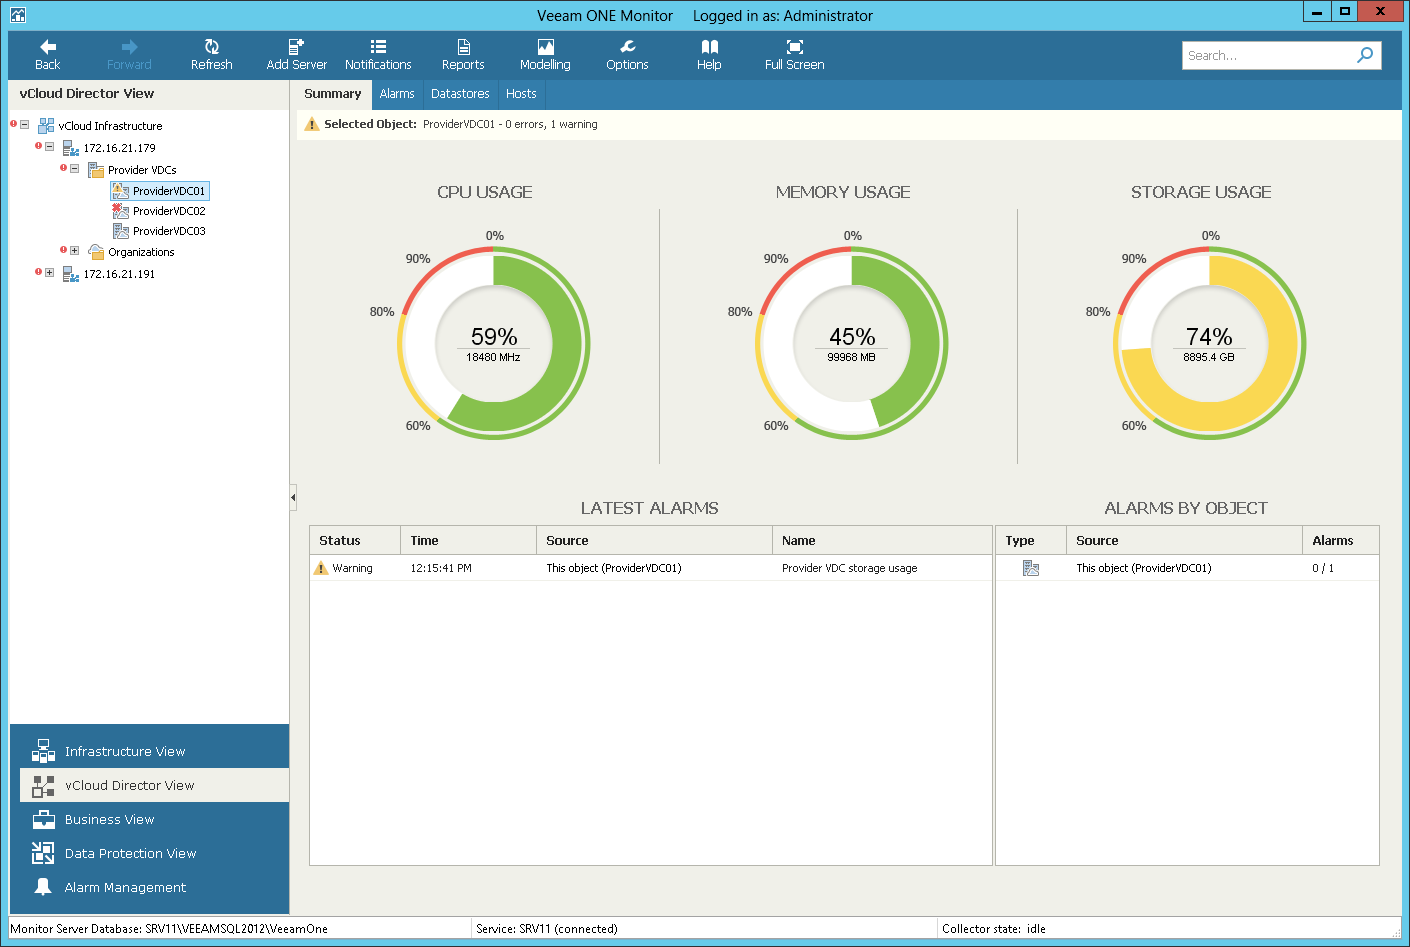Expand the Organizations tree node
Image resolution: width=1410 pixels, height=947 pixels.
[x=74, y=251]
